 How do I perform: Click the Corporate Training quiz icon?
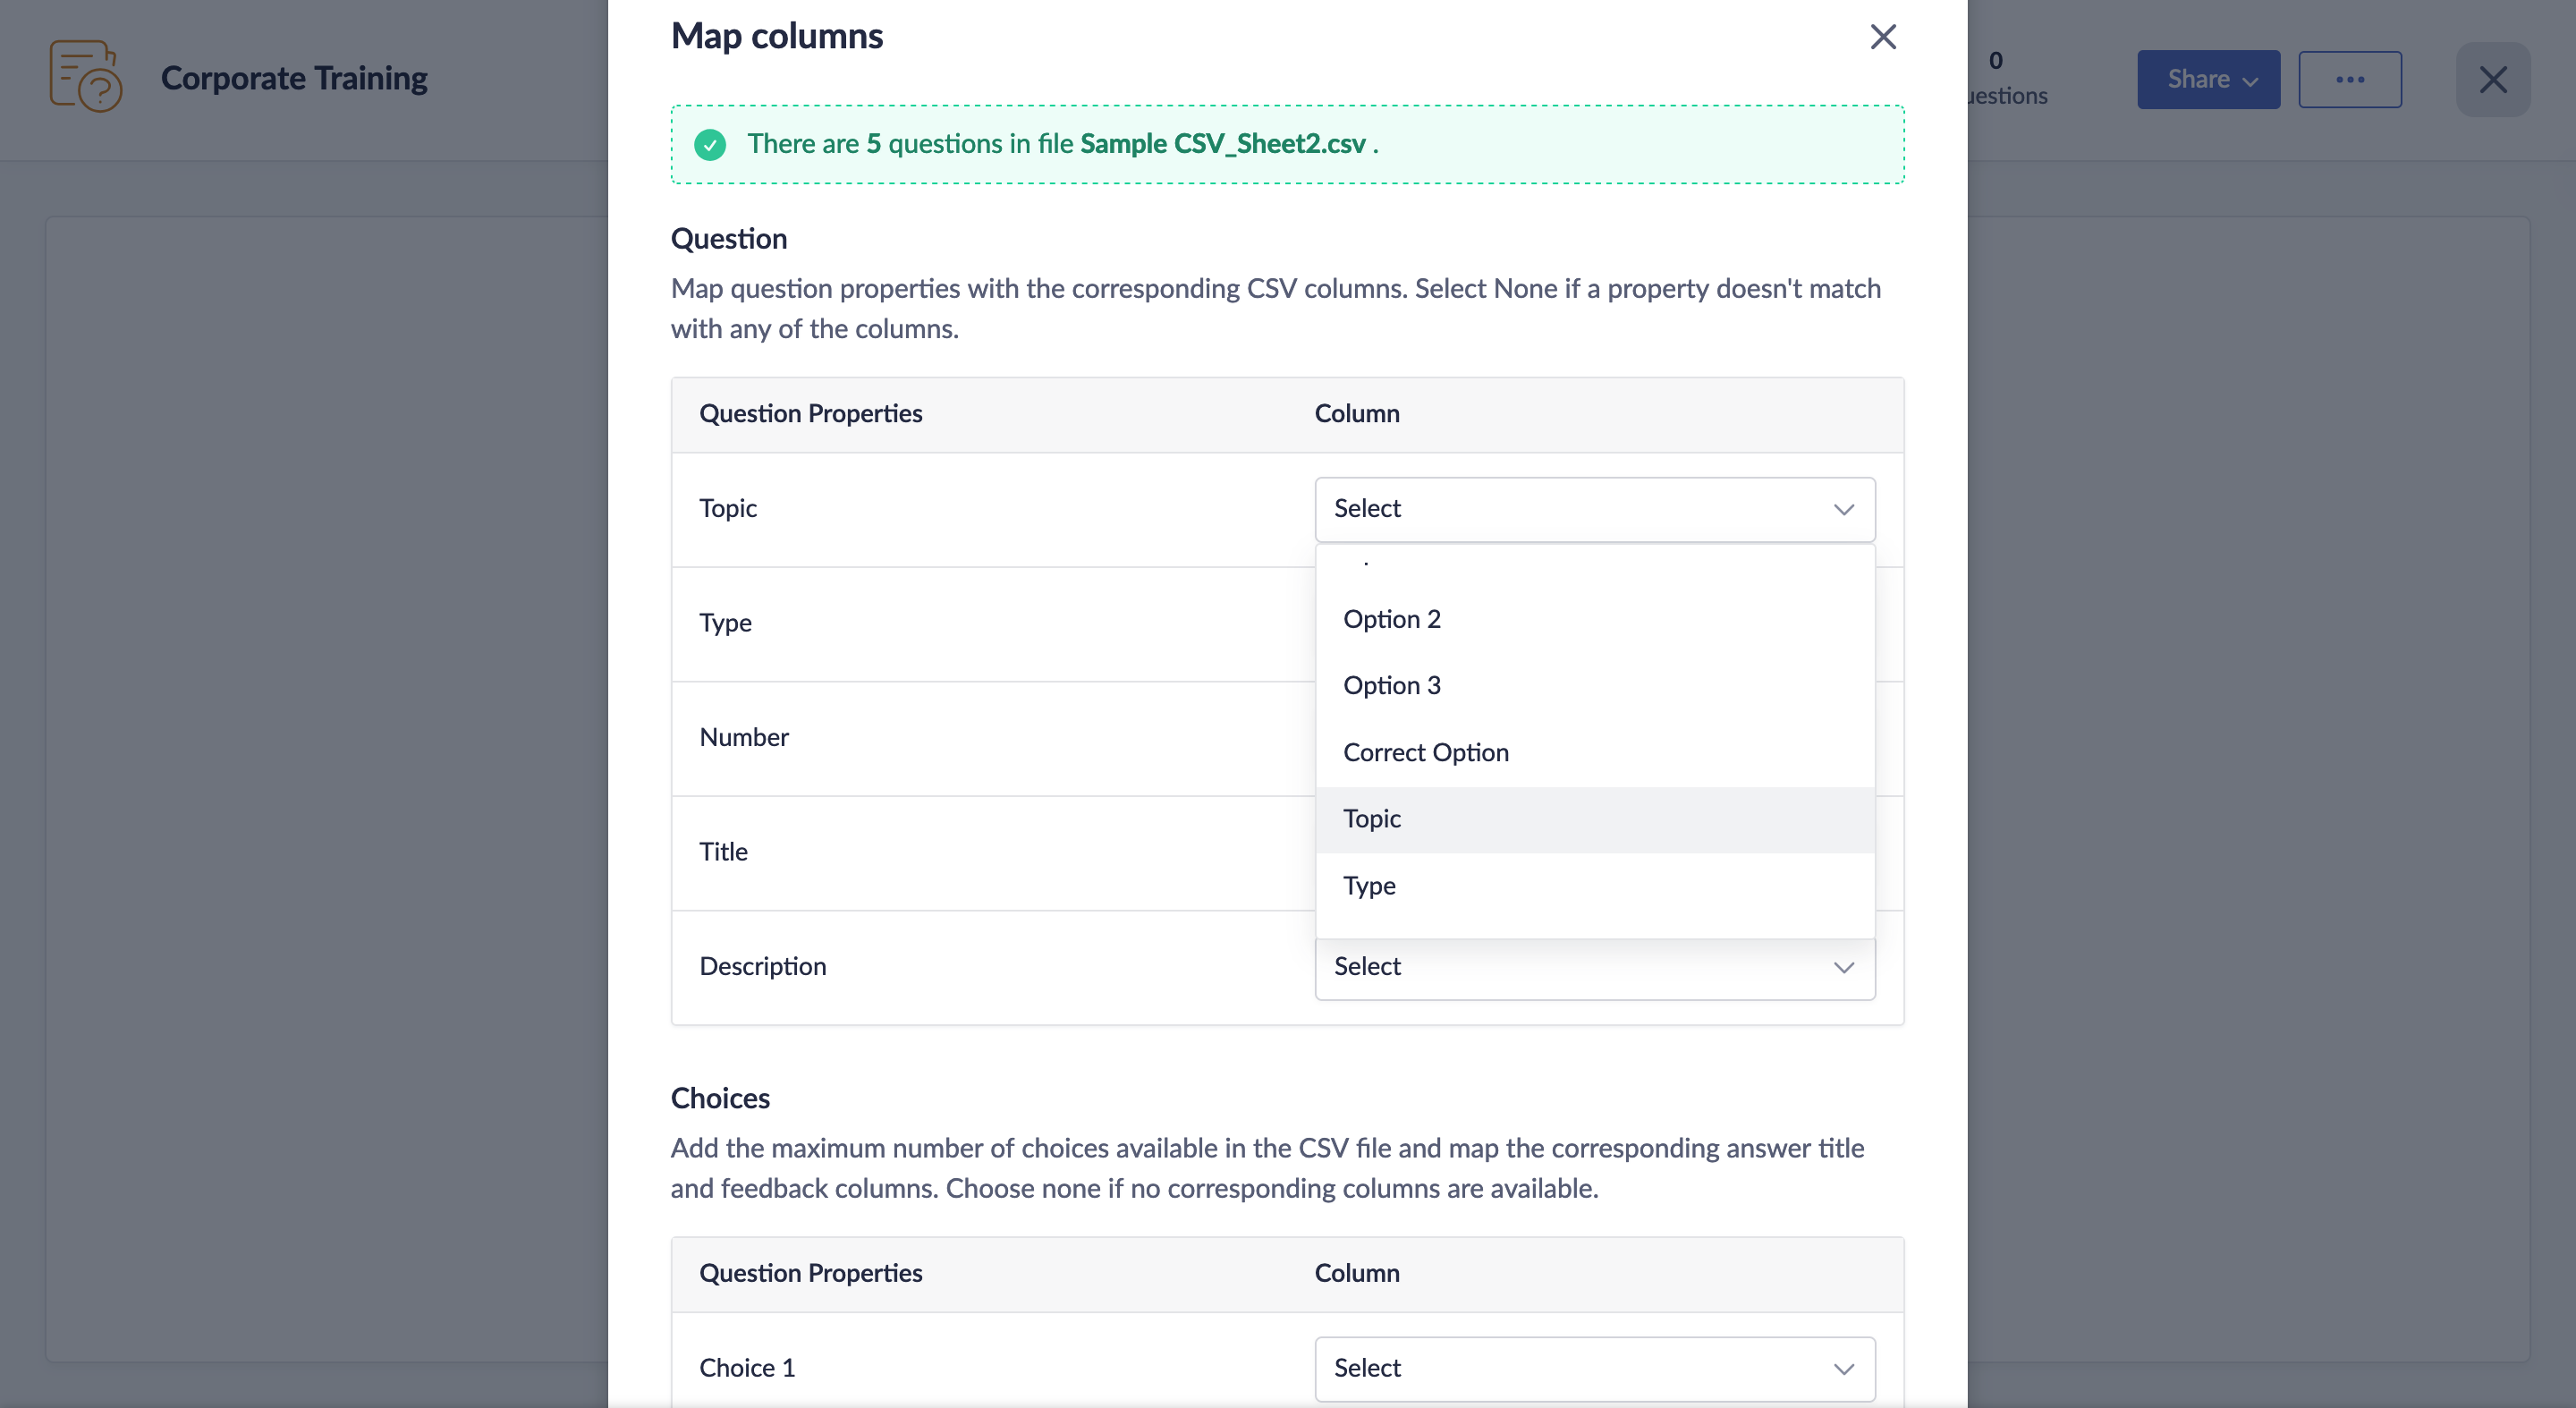pos(86,77)
